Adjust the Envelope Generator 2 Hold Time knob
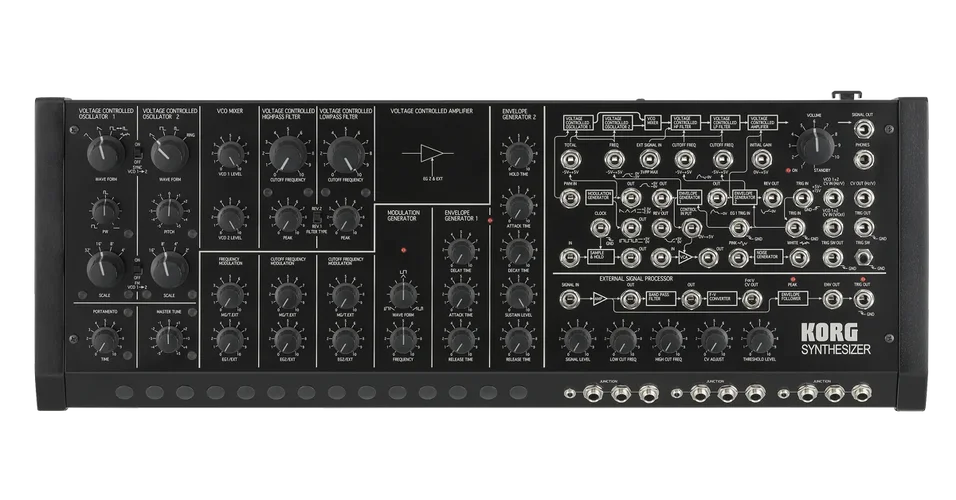Viewport: 956px width, 500px height. point(518,155)
